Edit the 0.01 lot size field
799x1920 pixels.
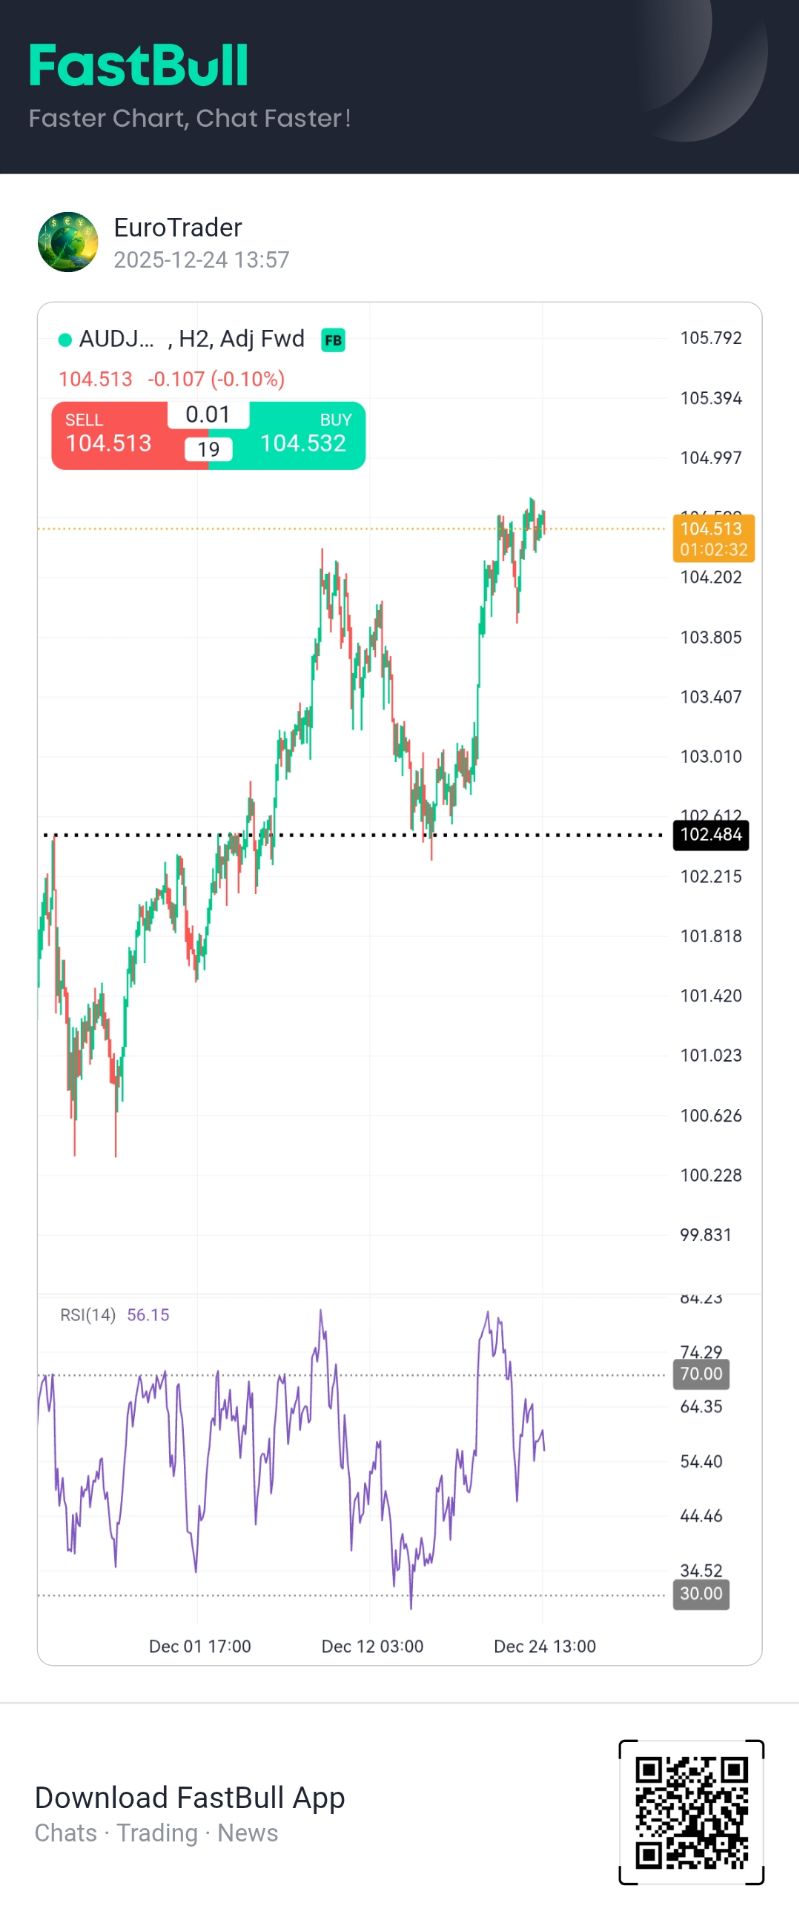click(x=208, y=415)
